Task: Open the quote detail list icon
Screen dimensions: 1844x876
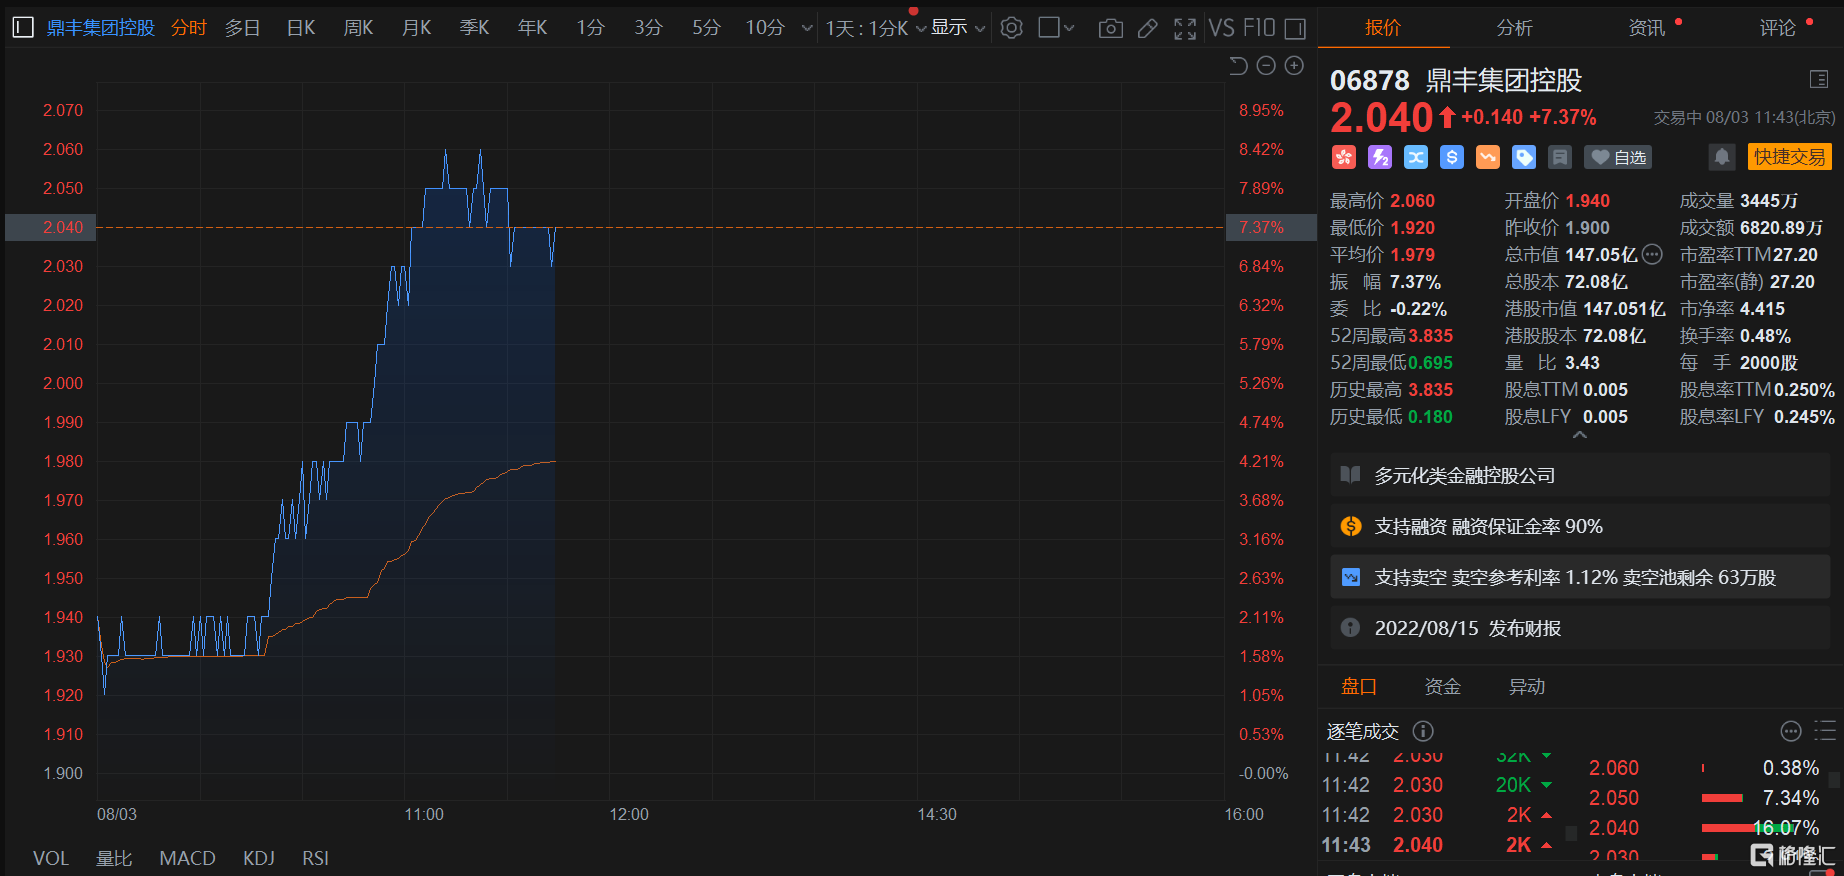Action: point(1819,80)
